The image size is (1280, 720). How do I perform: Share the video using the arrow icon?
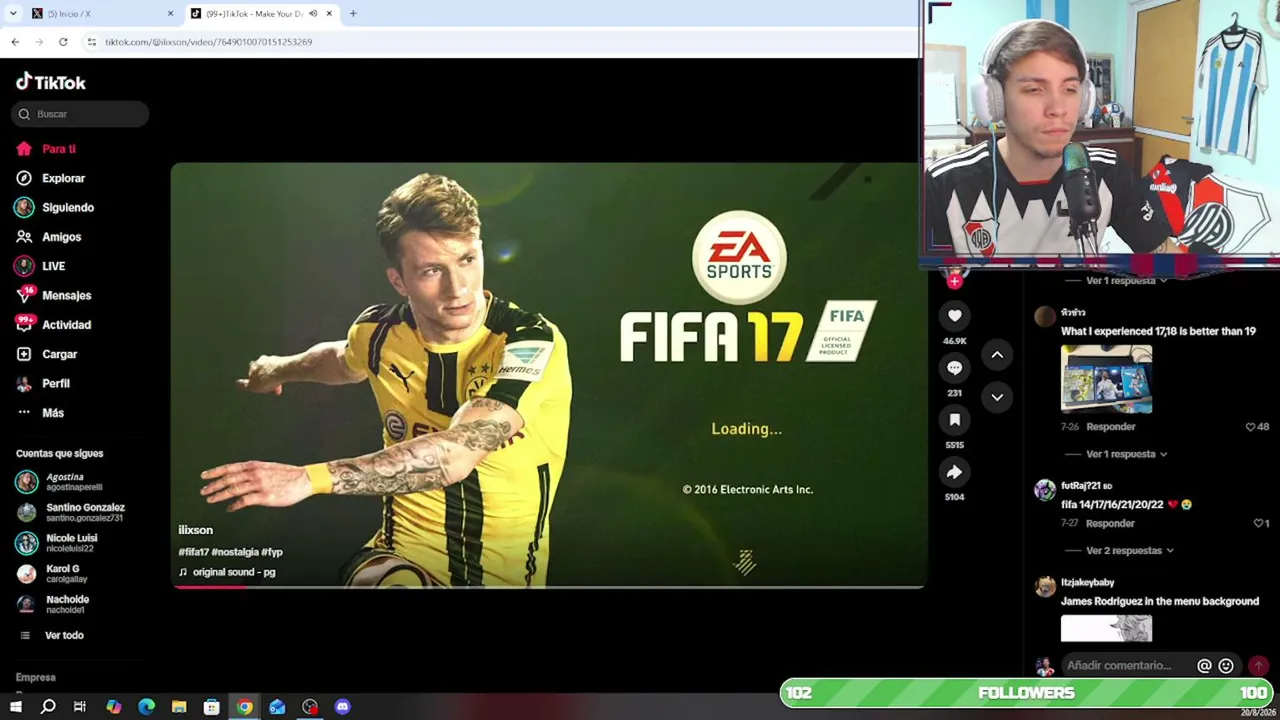click(954, 472)
